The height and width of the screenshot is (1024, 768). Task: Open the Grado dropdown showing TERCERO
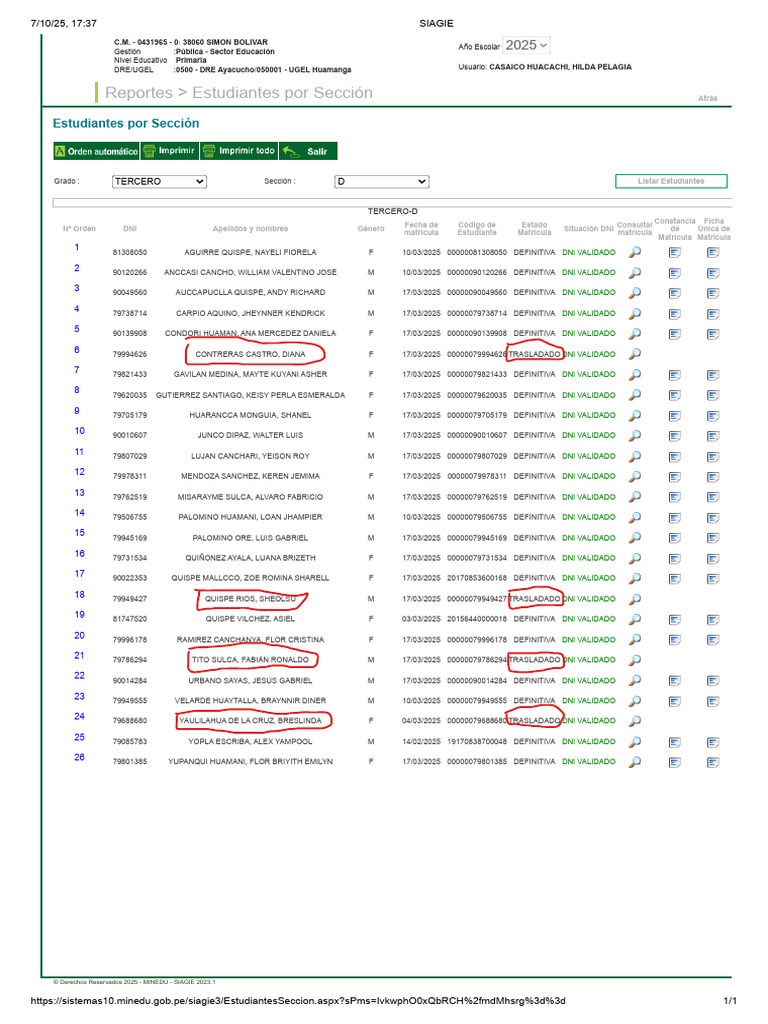point(159,182)
